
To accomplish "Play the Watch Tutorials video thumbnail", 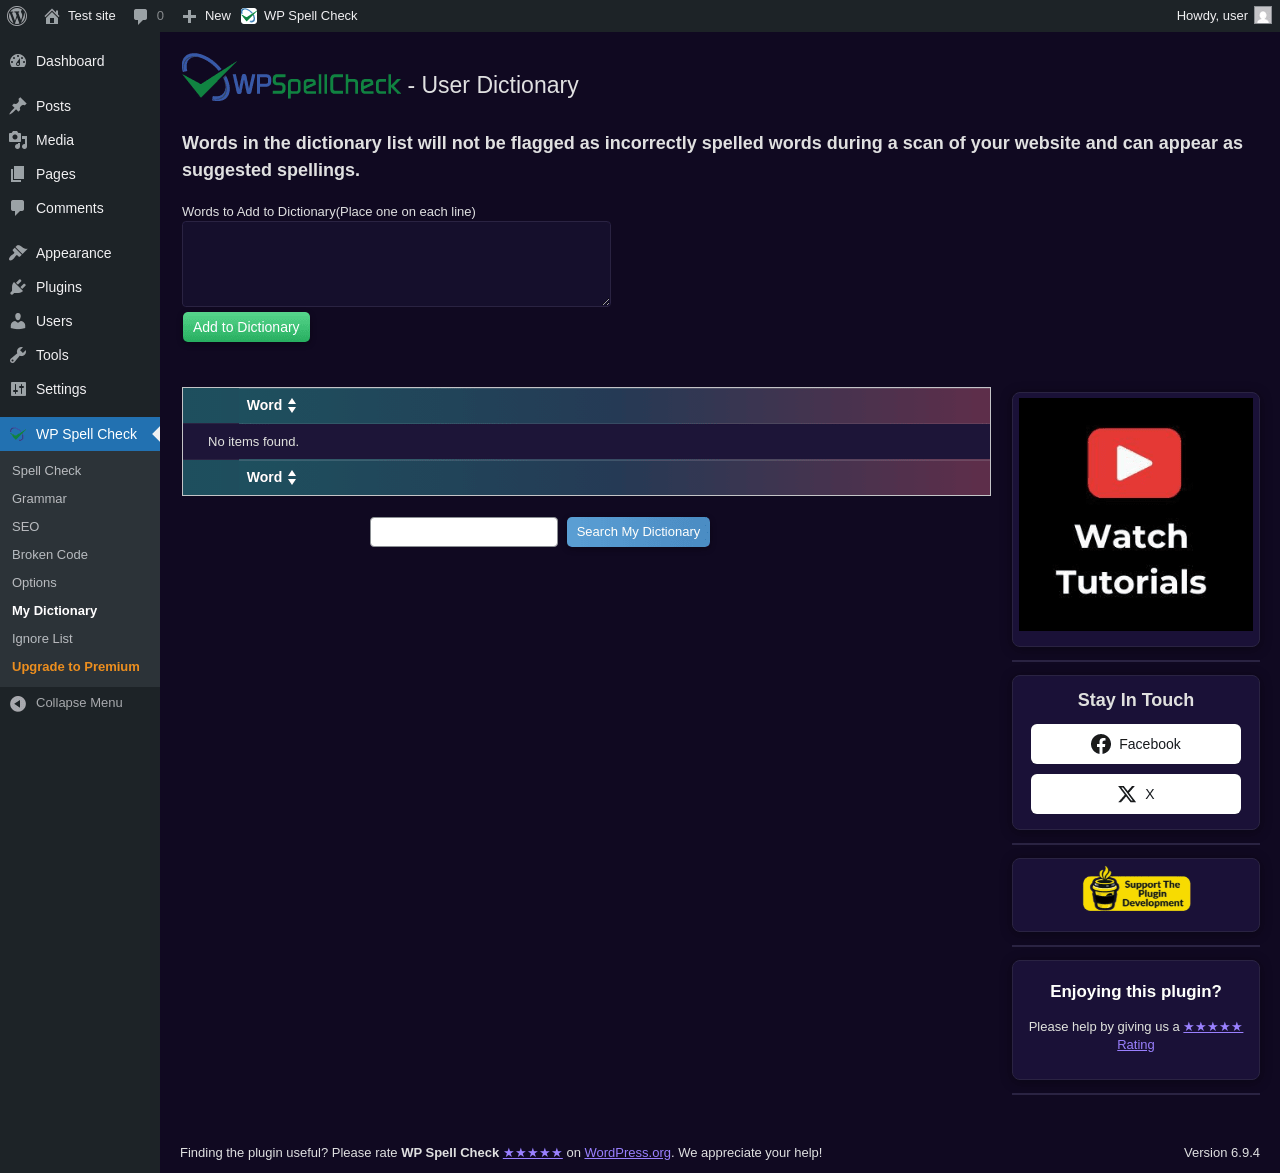I will [1136, 514].
